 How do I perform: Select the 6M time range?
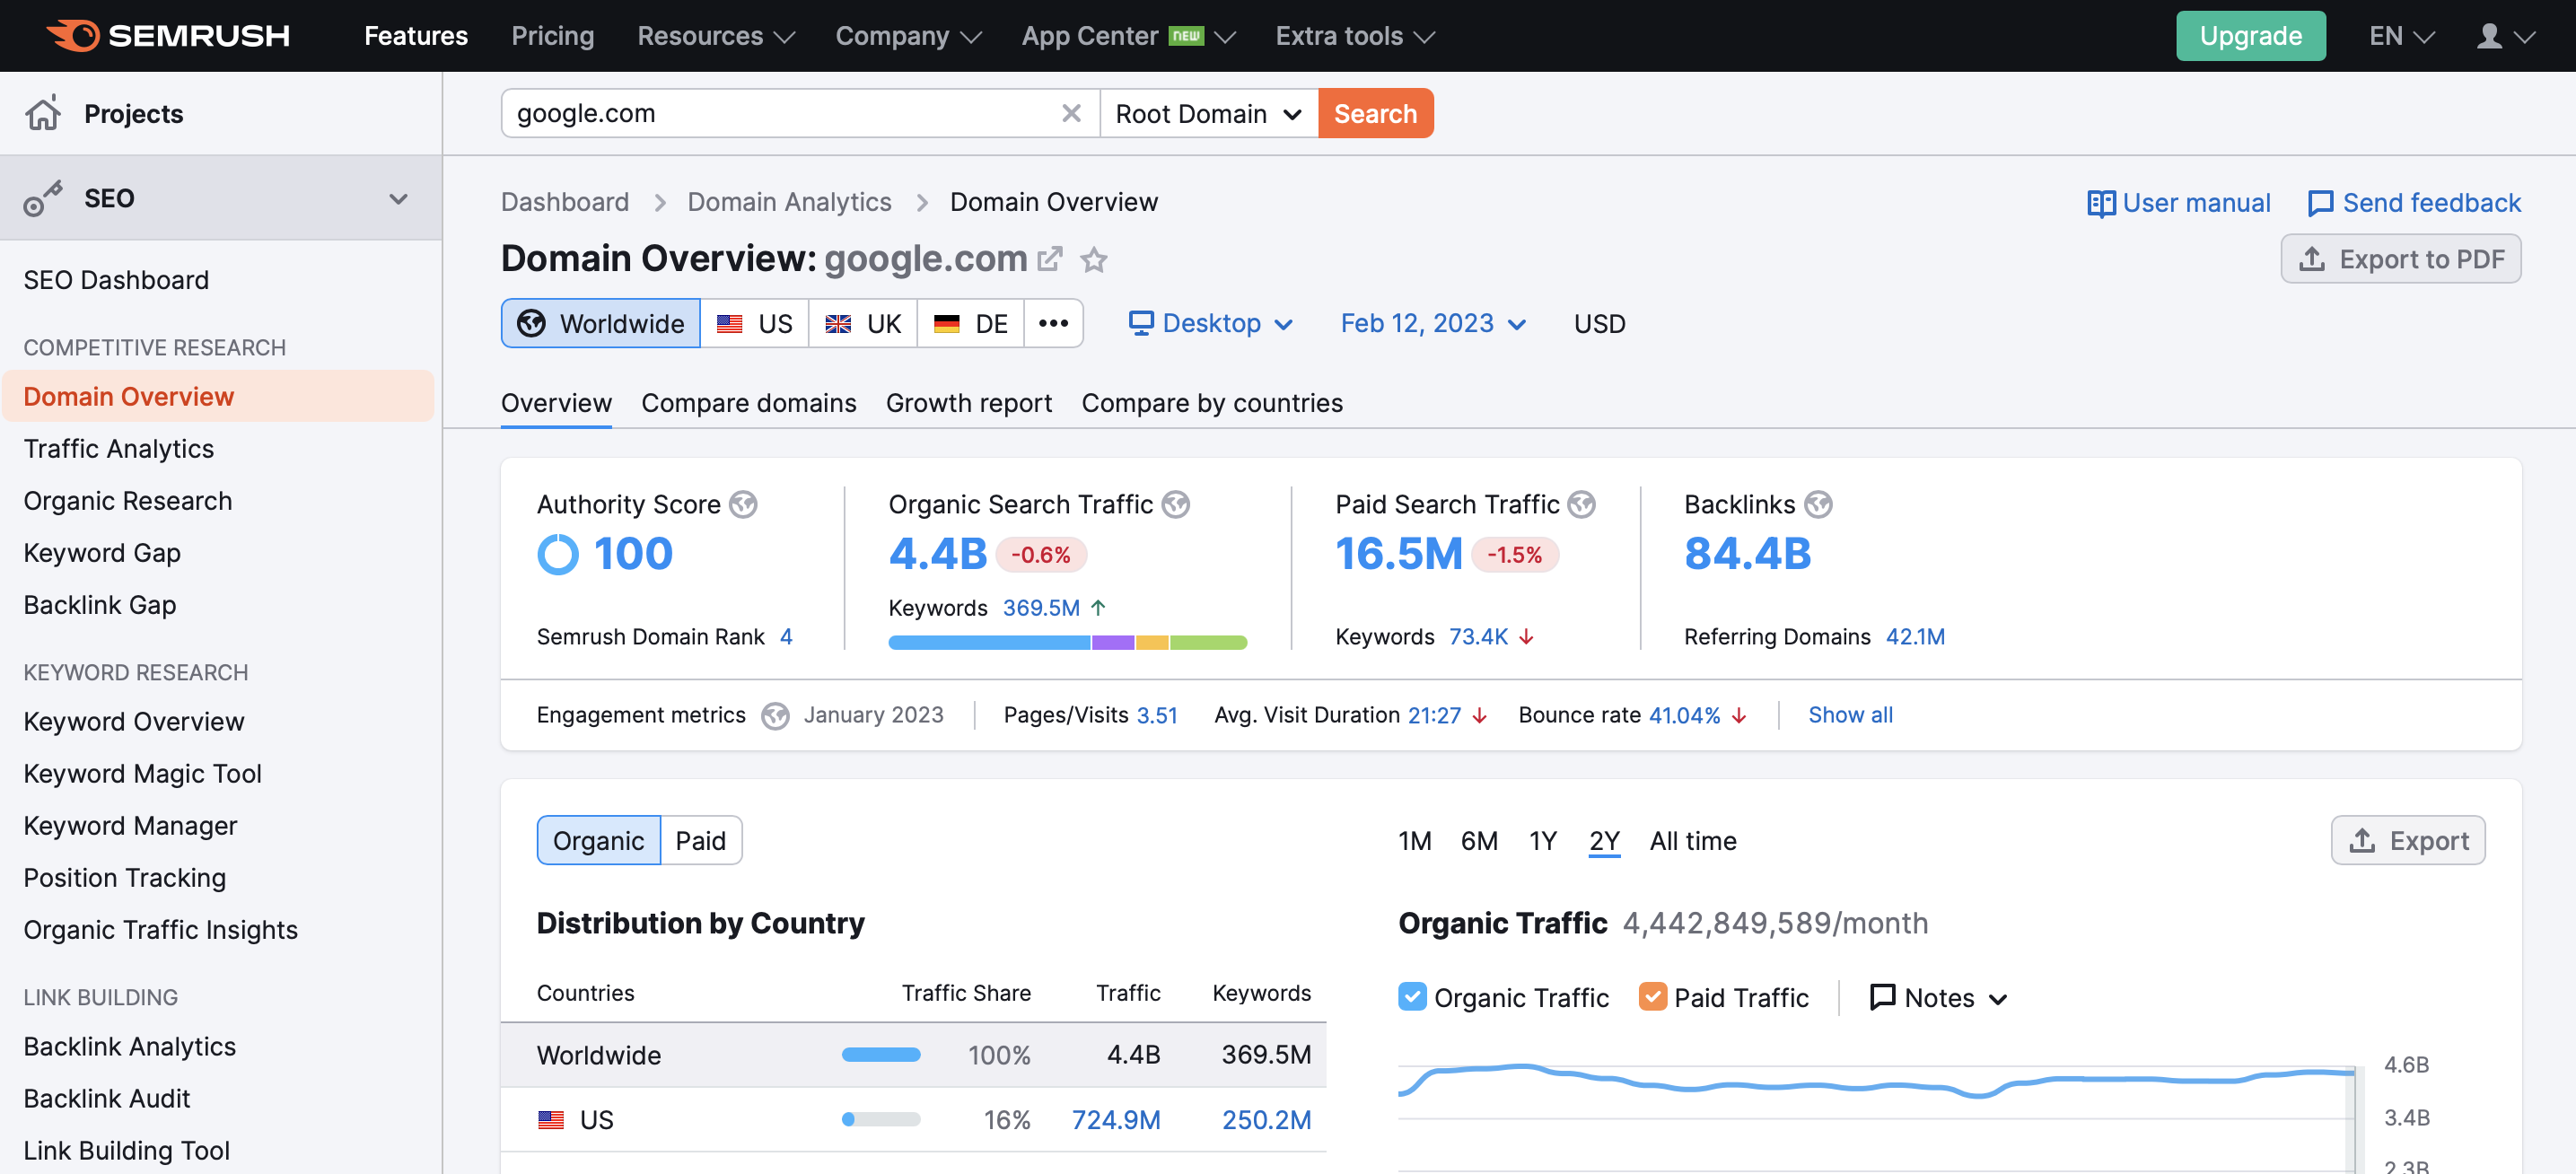[x=1479, y=841]
